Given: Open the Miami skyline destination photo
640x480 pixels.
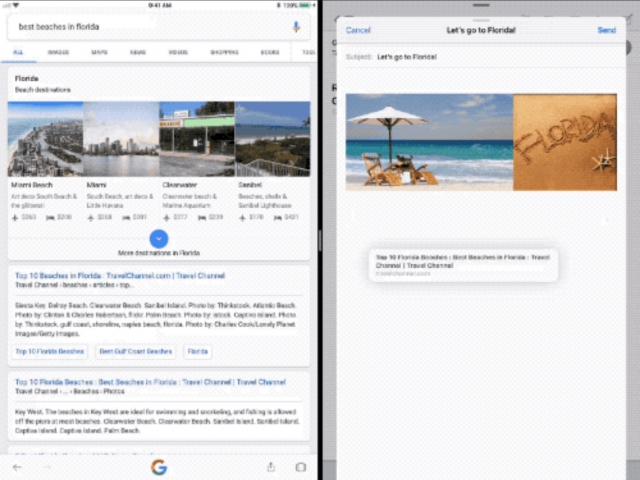Looking at the screenshot, I should 121,139.
